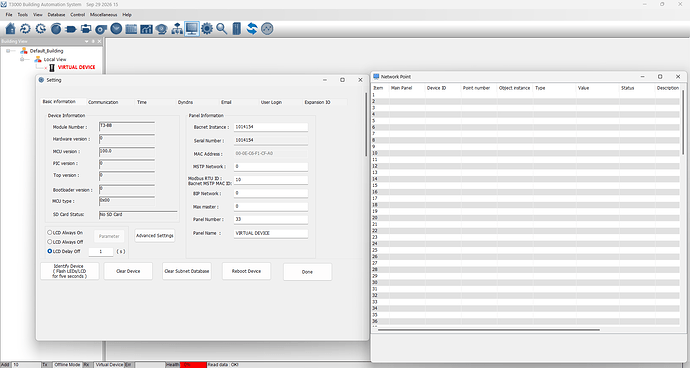Viewport: 690px width, 368px height.
Task: Close the Building View panel
Action: 99,41
